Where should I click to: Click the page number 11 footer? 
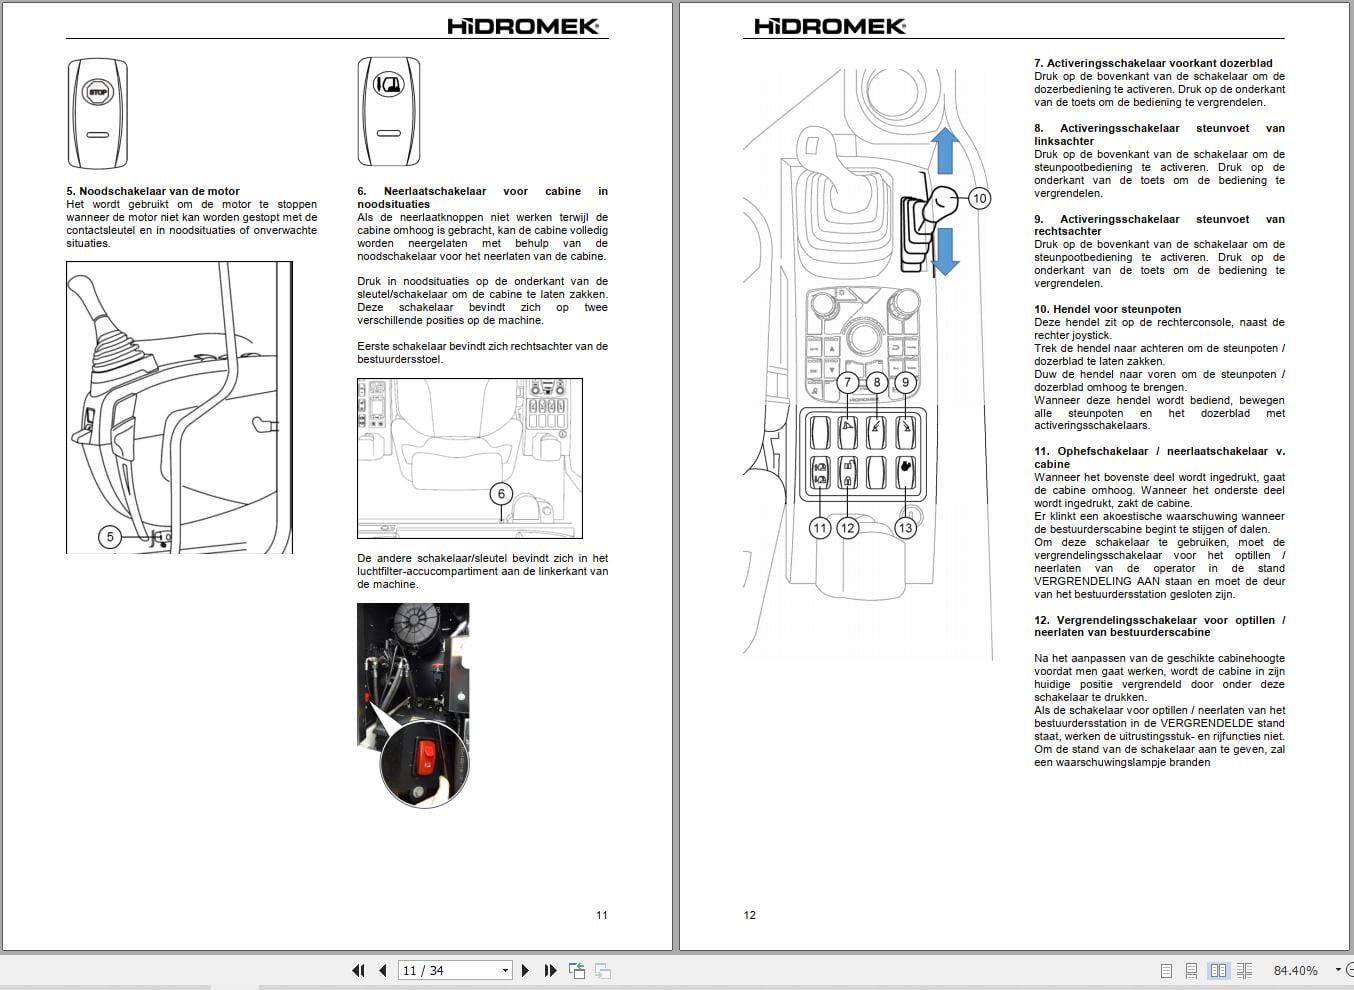tap(601, 915)
